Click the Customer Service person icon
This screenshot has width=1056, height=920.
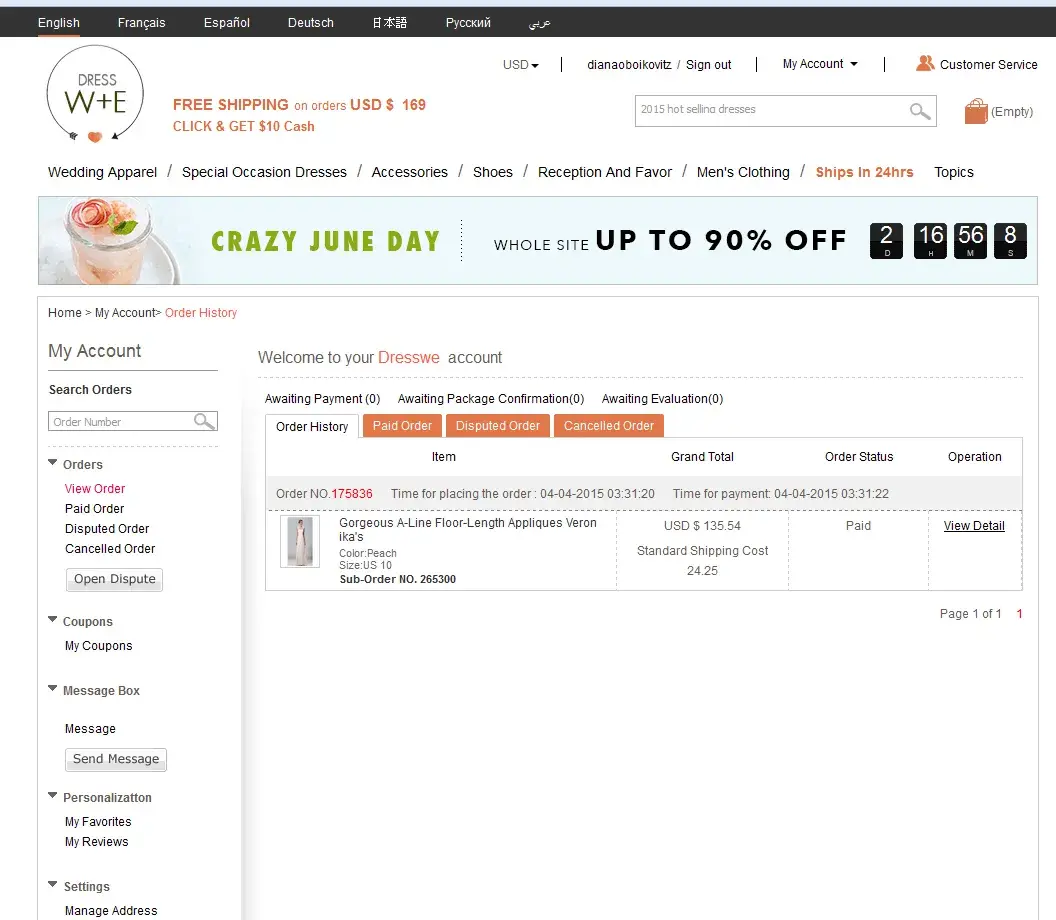pyautogui.click(x=925, y=63)
